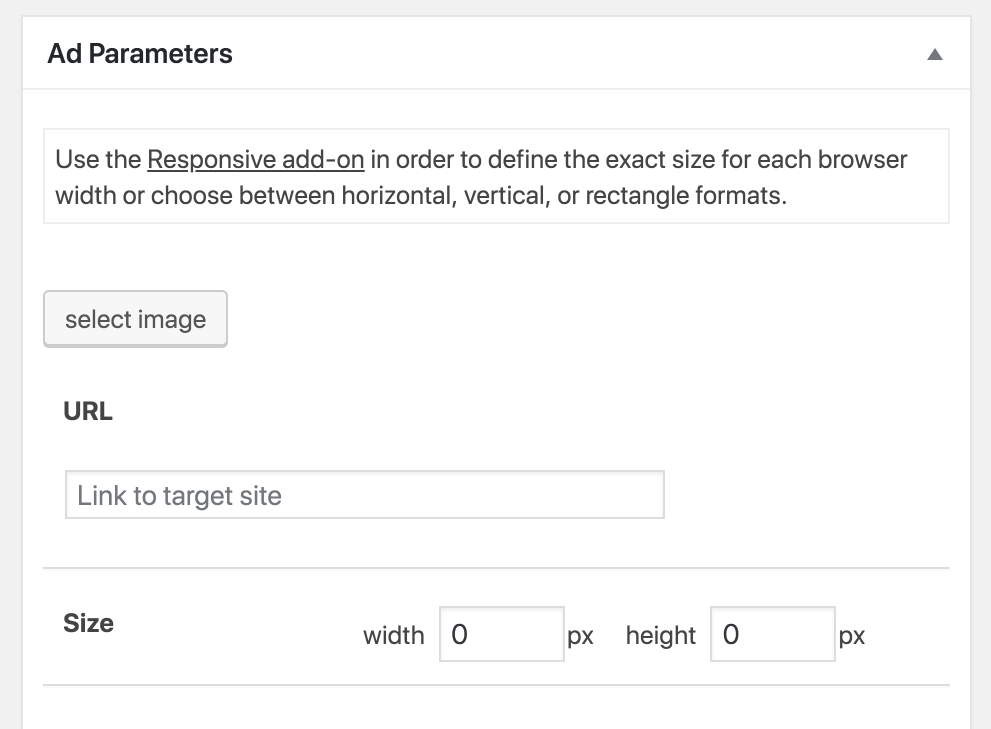Click the px unit after height field

point(852,636)
